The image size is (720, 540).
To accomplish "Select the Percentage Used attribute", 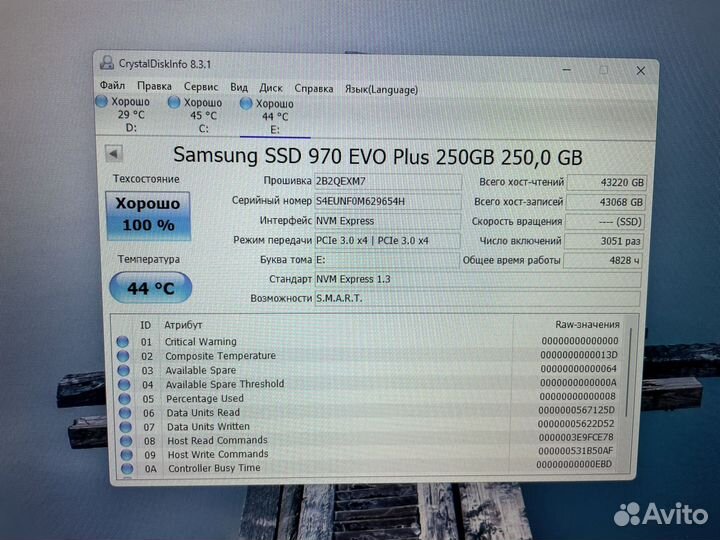I will [205, 399].
